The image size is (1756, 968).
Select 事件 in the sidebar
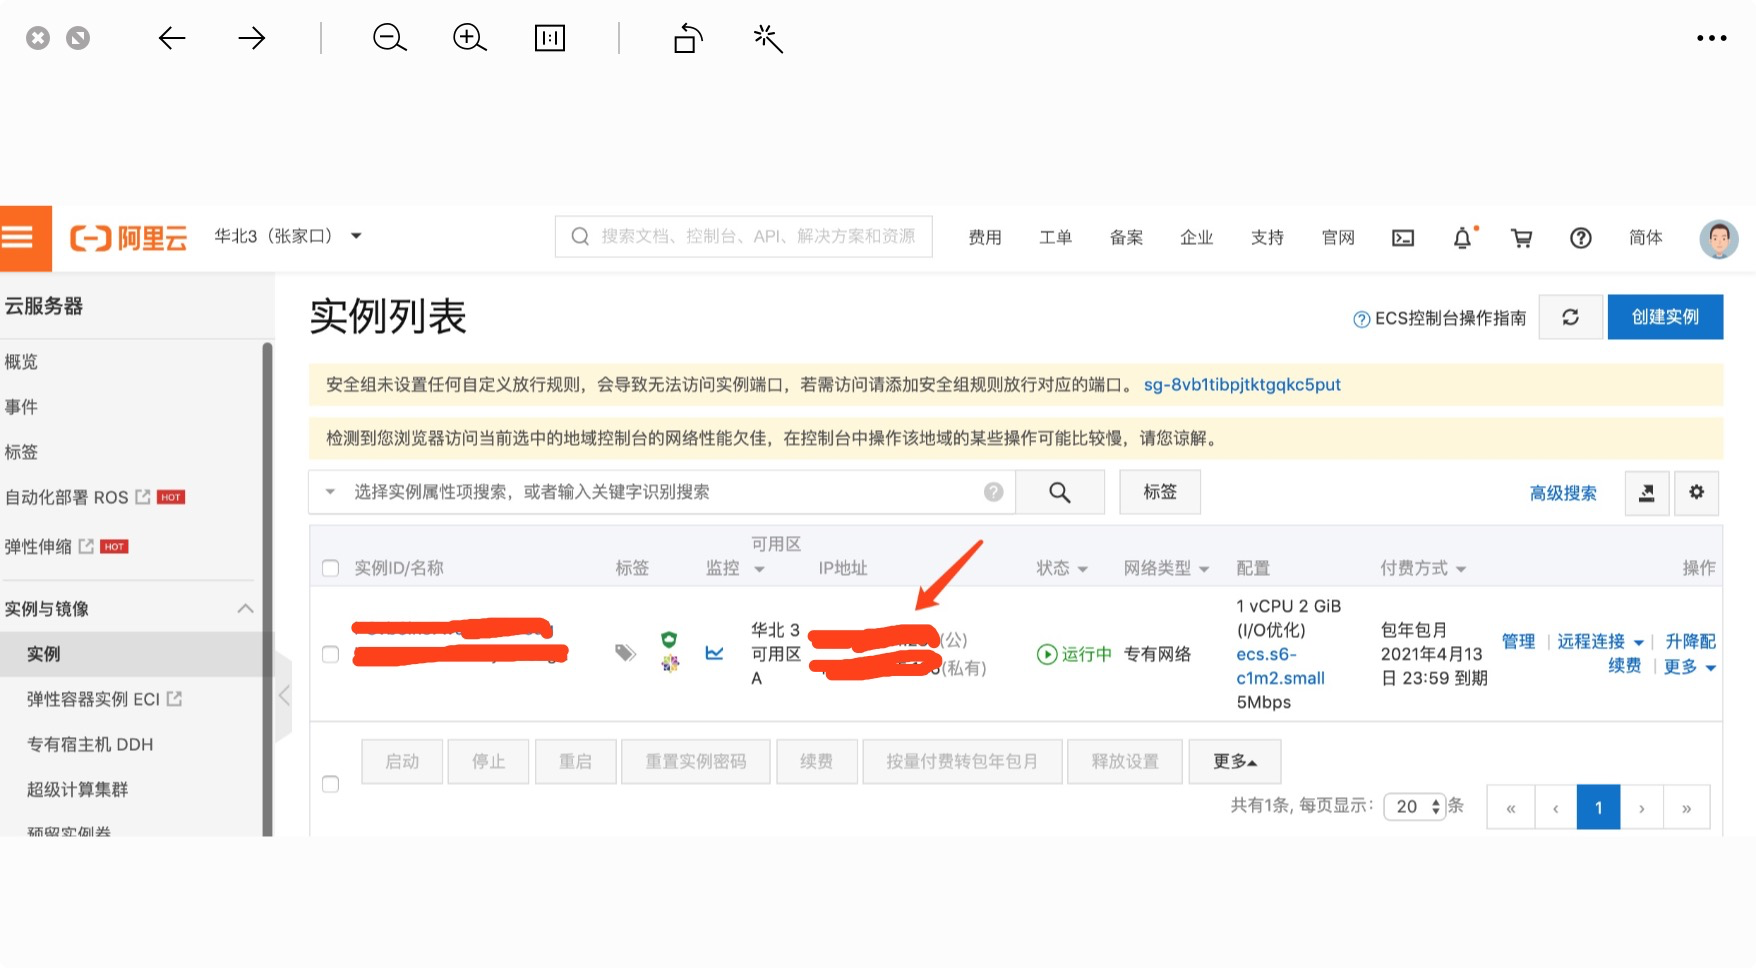(21, 407)
